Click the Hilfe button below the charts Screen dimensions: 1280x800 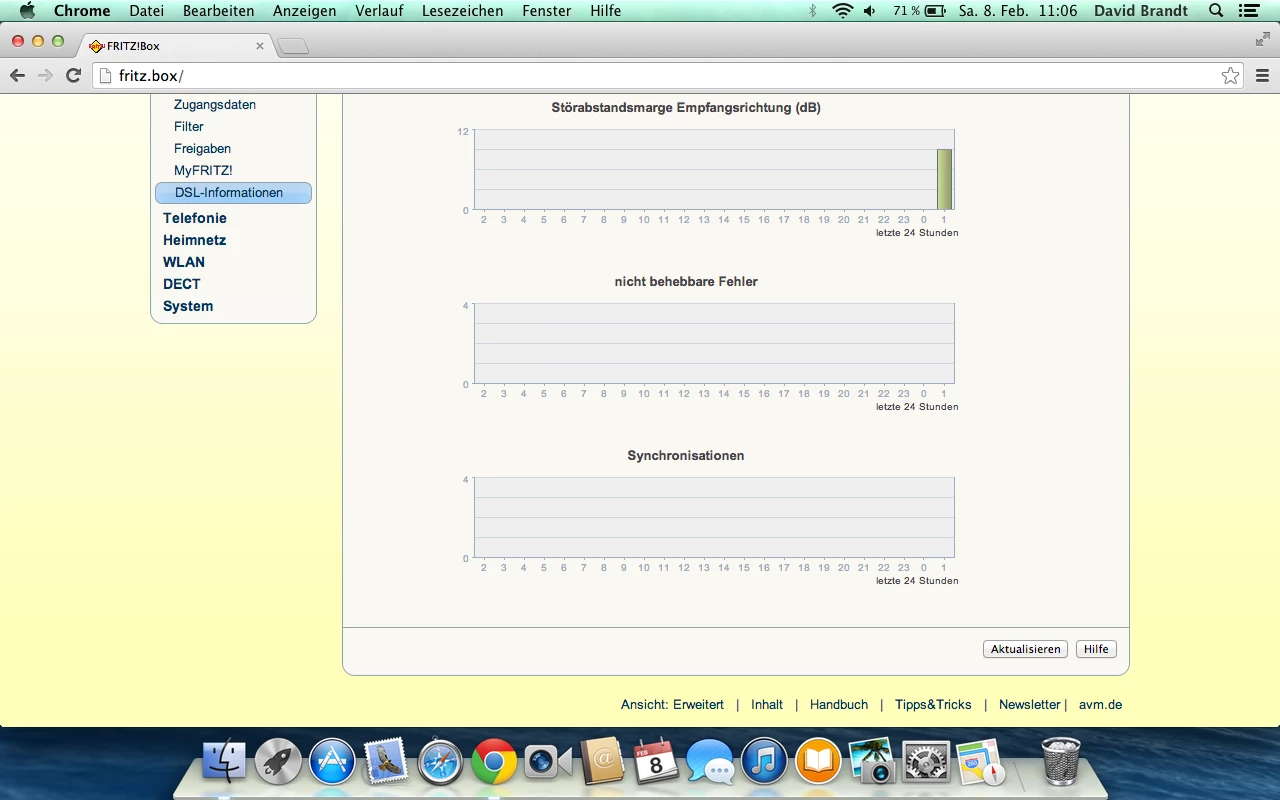1096,649
